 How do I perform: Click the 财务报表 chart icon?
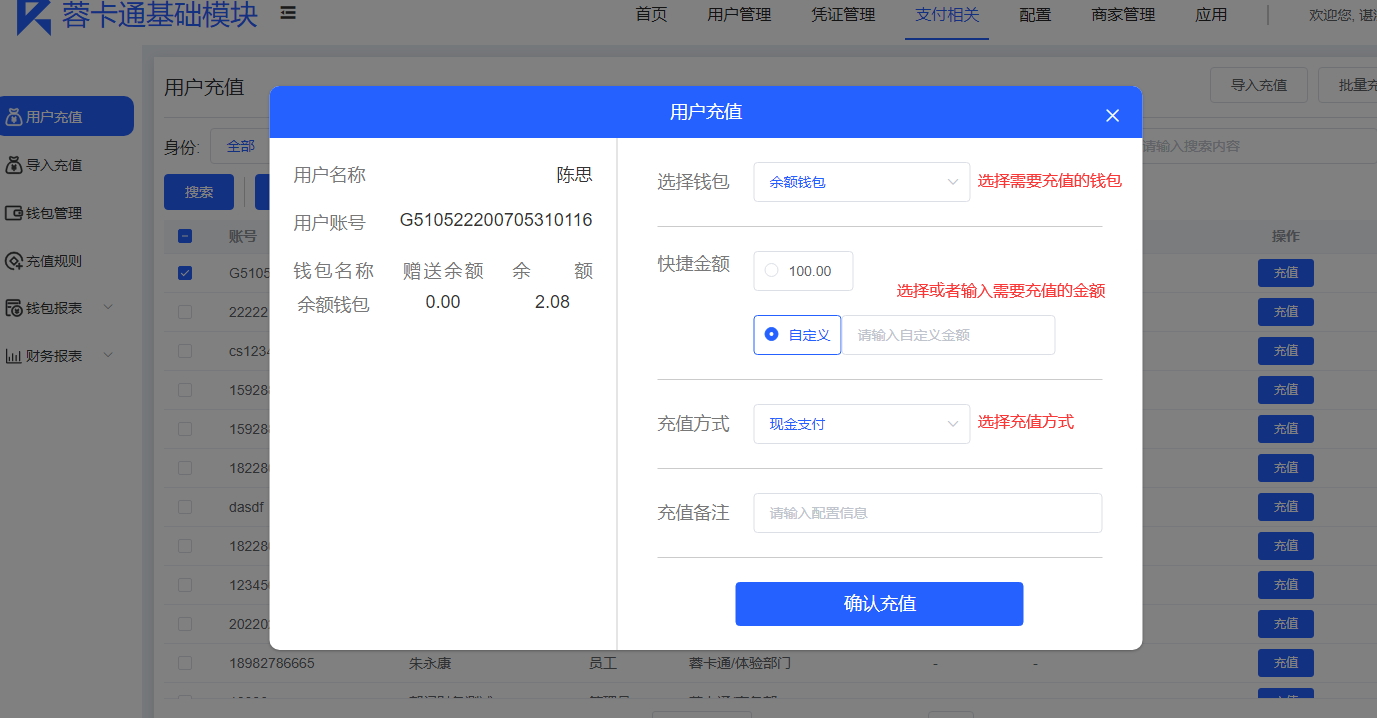[14, 356]
